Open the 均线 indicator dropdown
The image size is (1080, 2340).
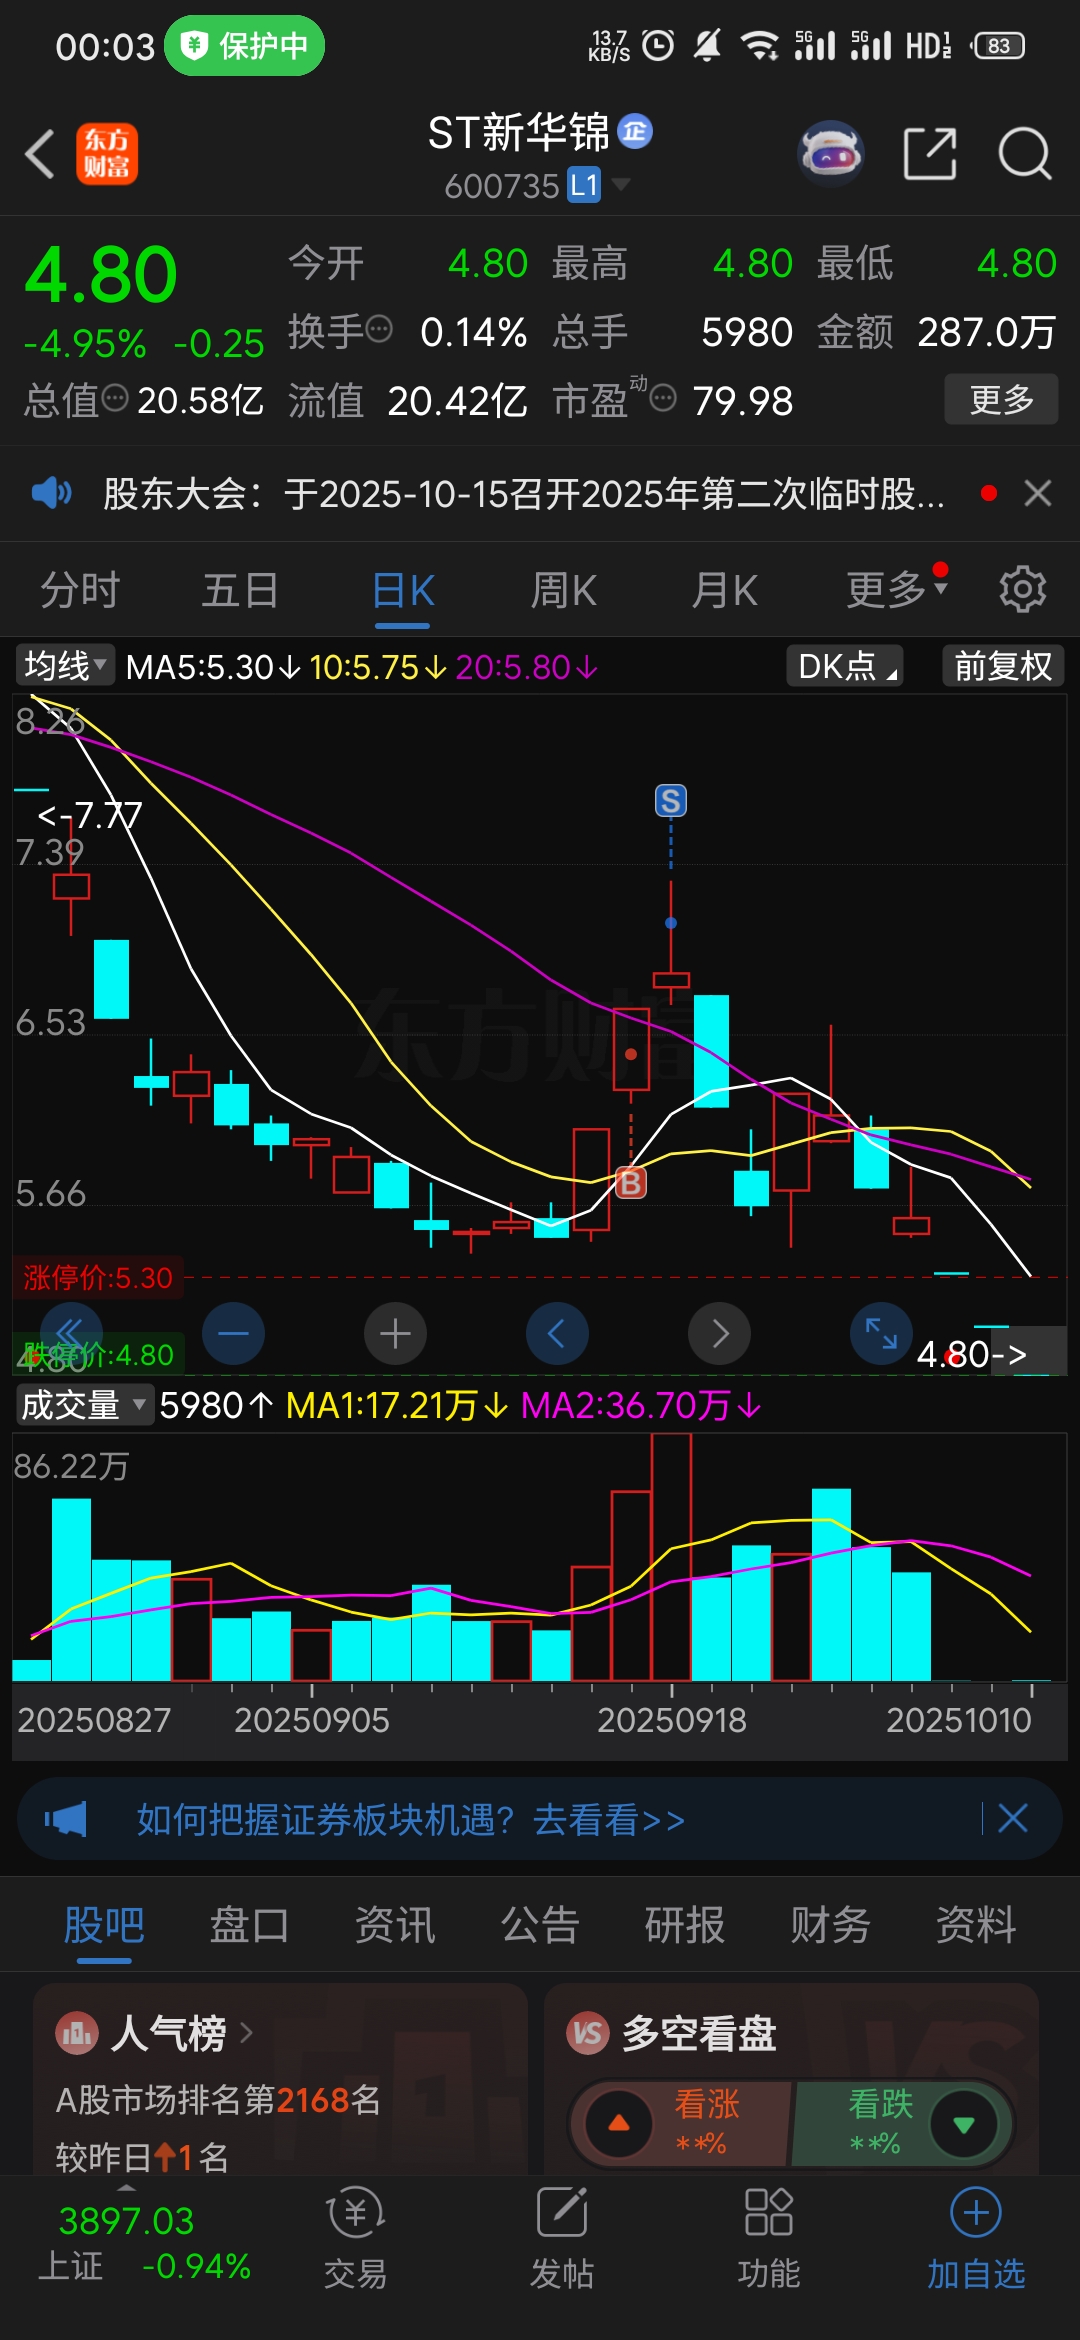pyautogui.click(x=65, y=666)
